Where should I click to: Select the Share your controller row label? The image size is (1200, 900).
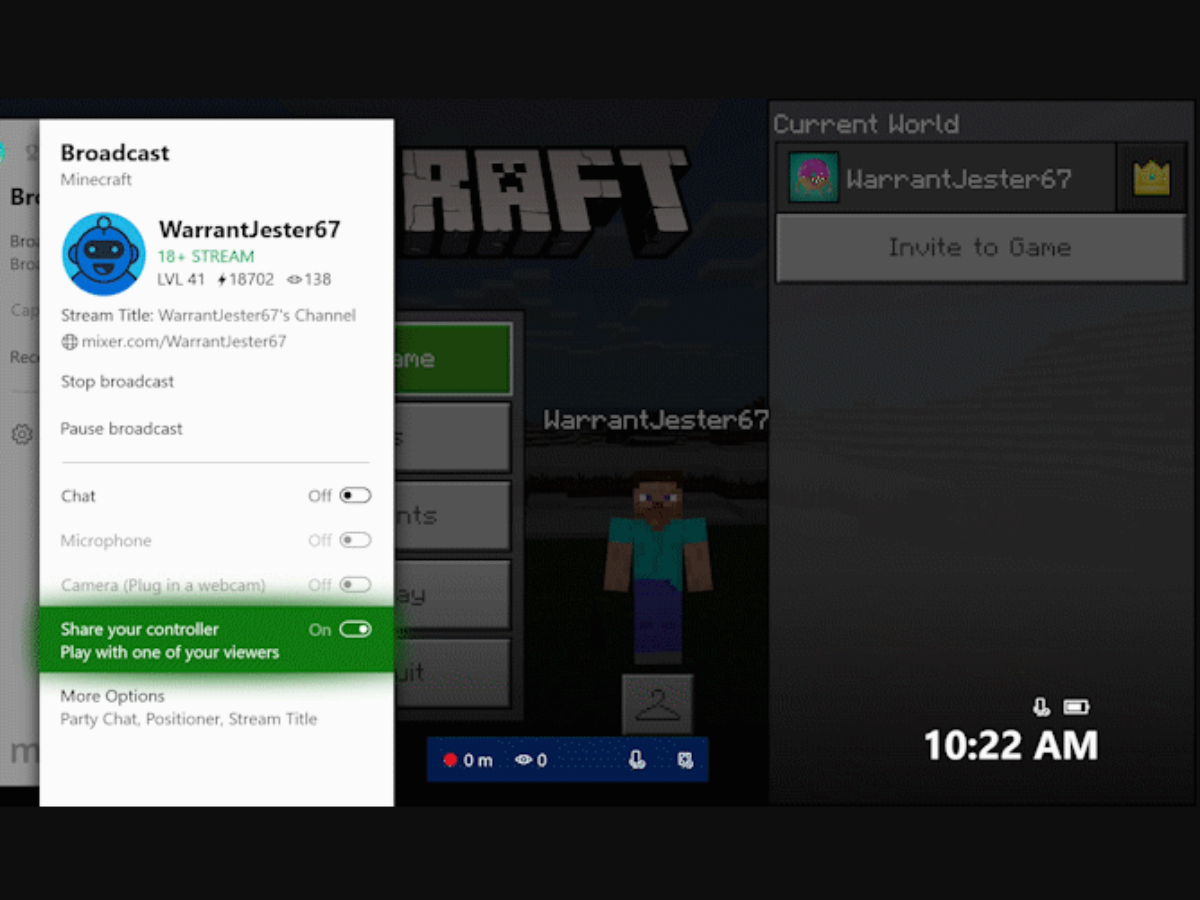139,629
